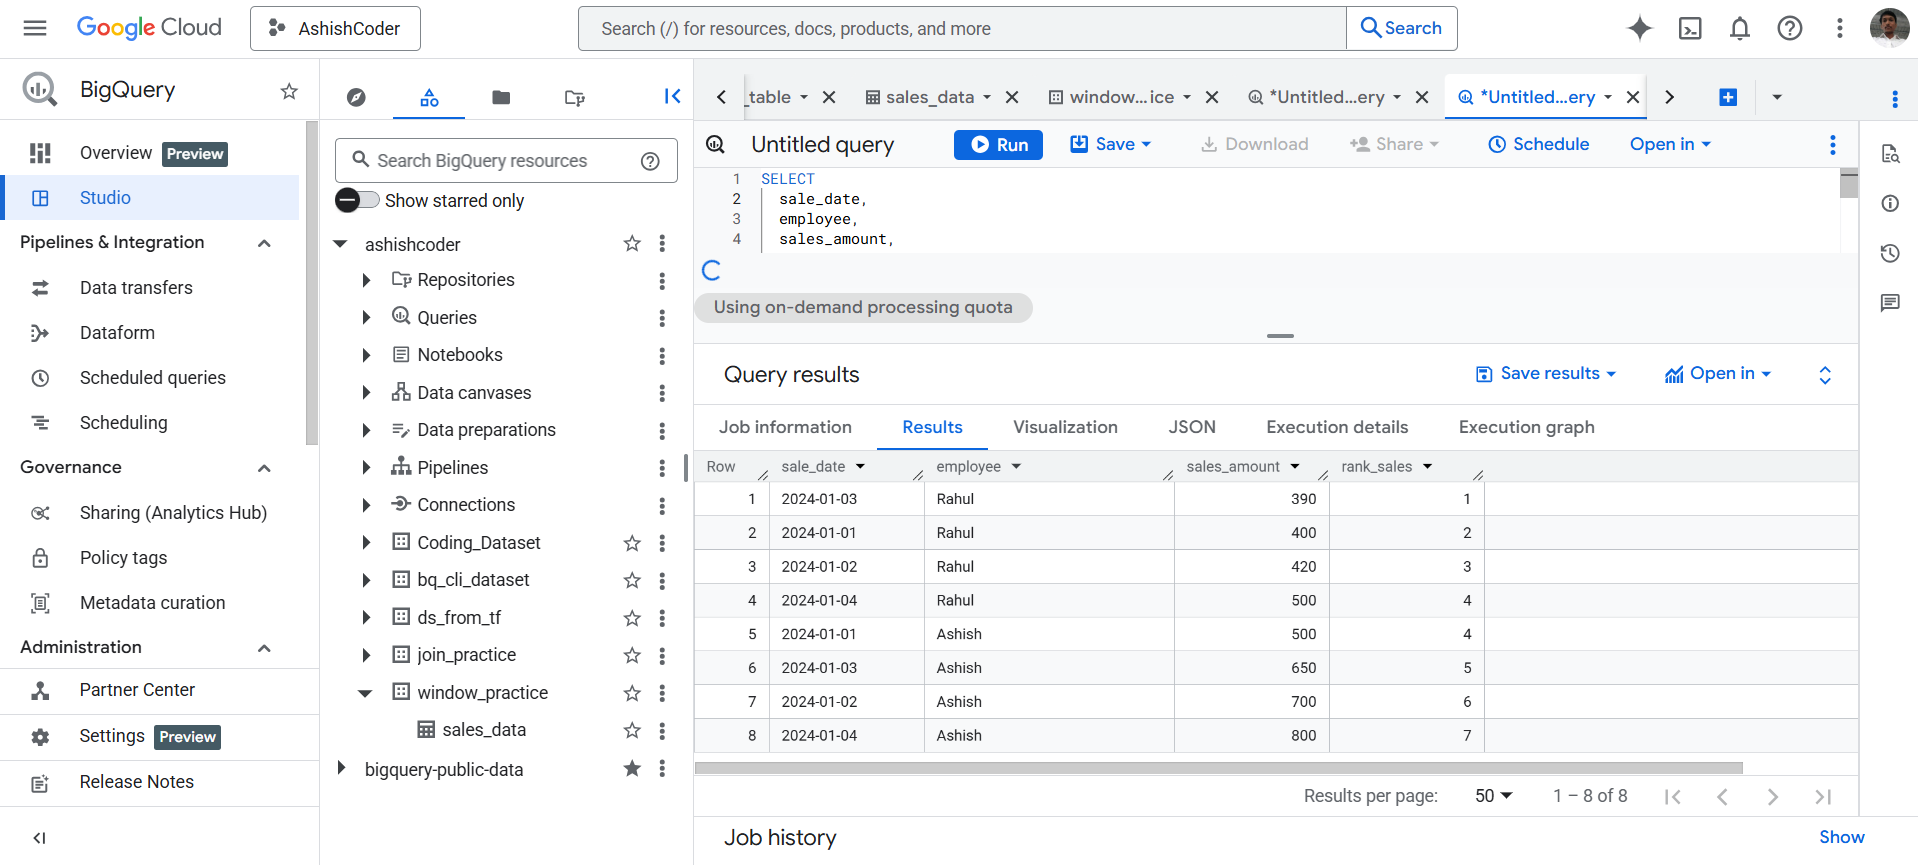Open Save results dropdown
1918x865 pixels.
point(1546,373)
